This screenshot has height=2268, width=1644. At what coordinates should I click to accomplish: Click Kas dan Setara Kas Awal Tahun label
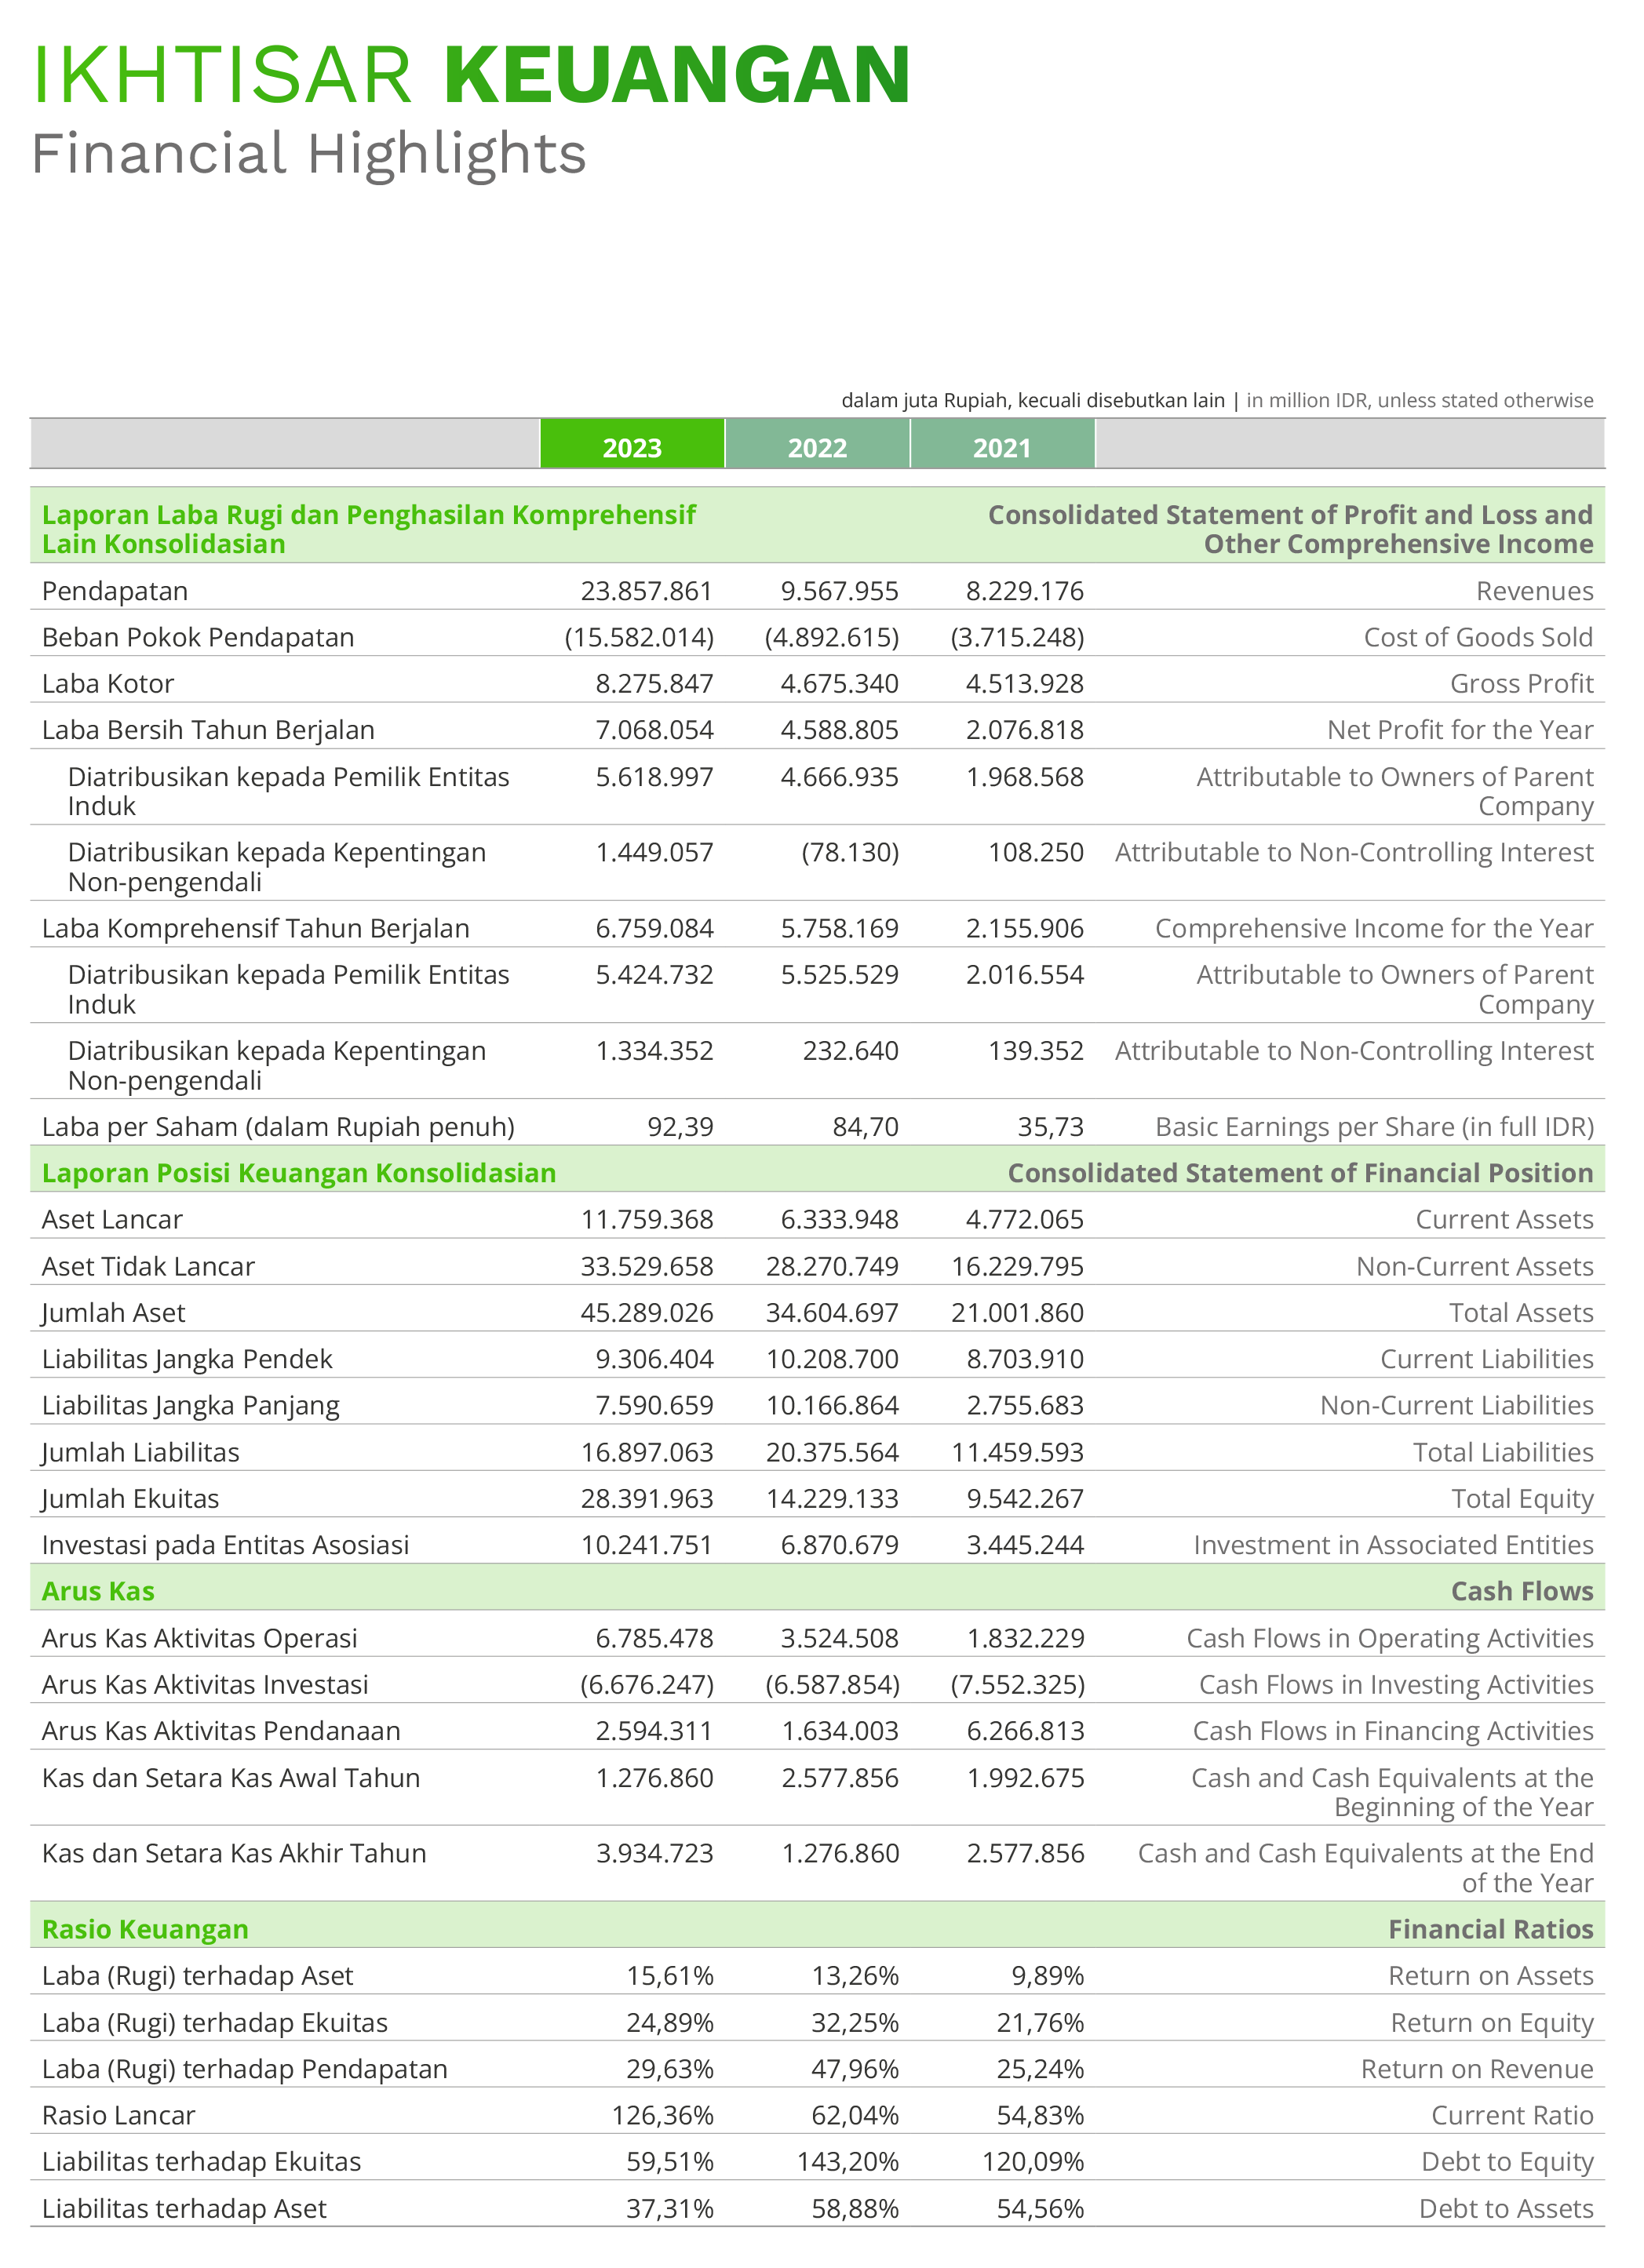pyautogui.click(x=231, y=1778)
